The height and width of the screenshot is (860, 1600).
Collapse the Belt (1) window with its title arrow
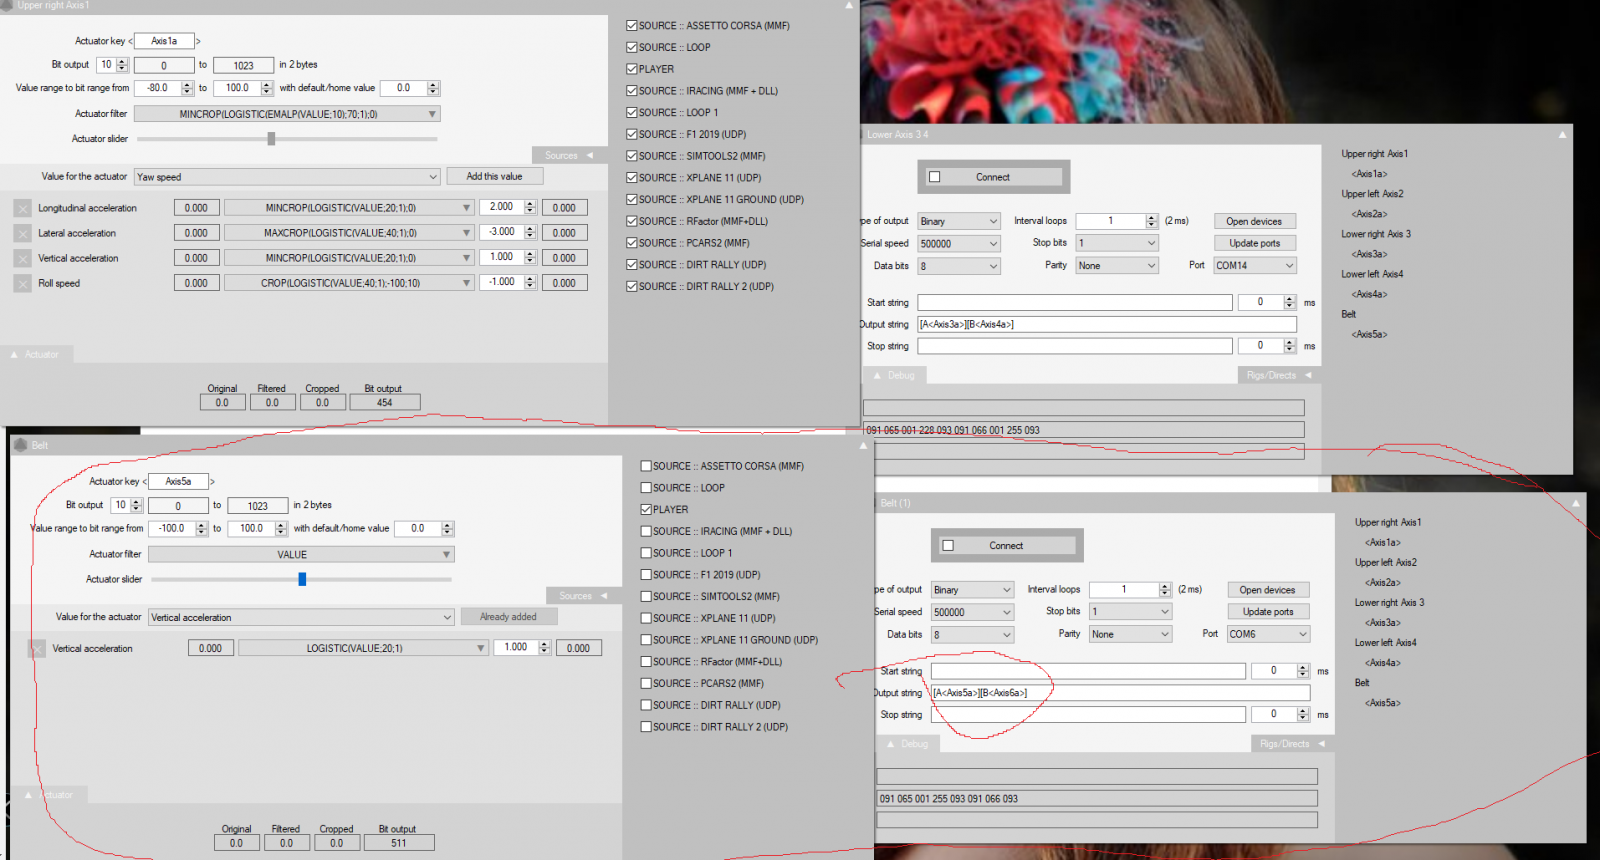(x=1575, y=503)
